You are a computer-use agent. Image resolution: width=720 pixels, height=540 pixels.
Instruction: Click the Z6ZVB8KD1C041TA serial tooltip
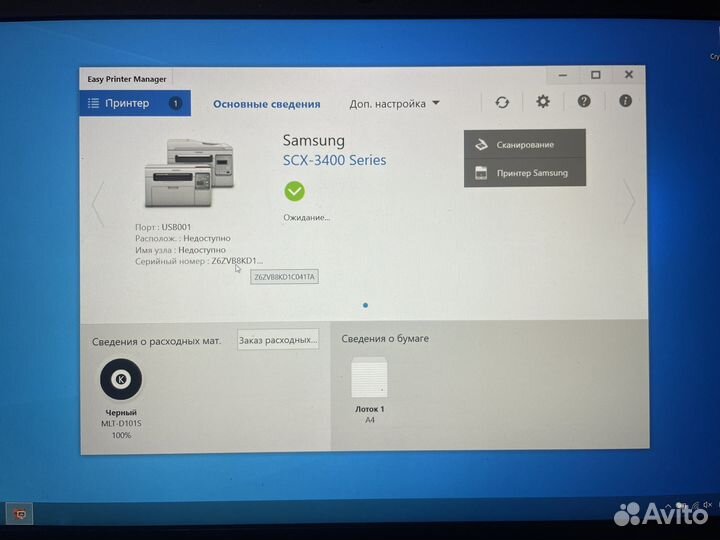click(284, 277)
